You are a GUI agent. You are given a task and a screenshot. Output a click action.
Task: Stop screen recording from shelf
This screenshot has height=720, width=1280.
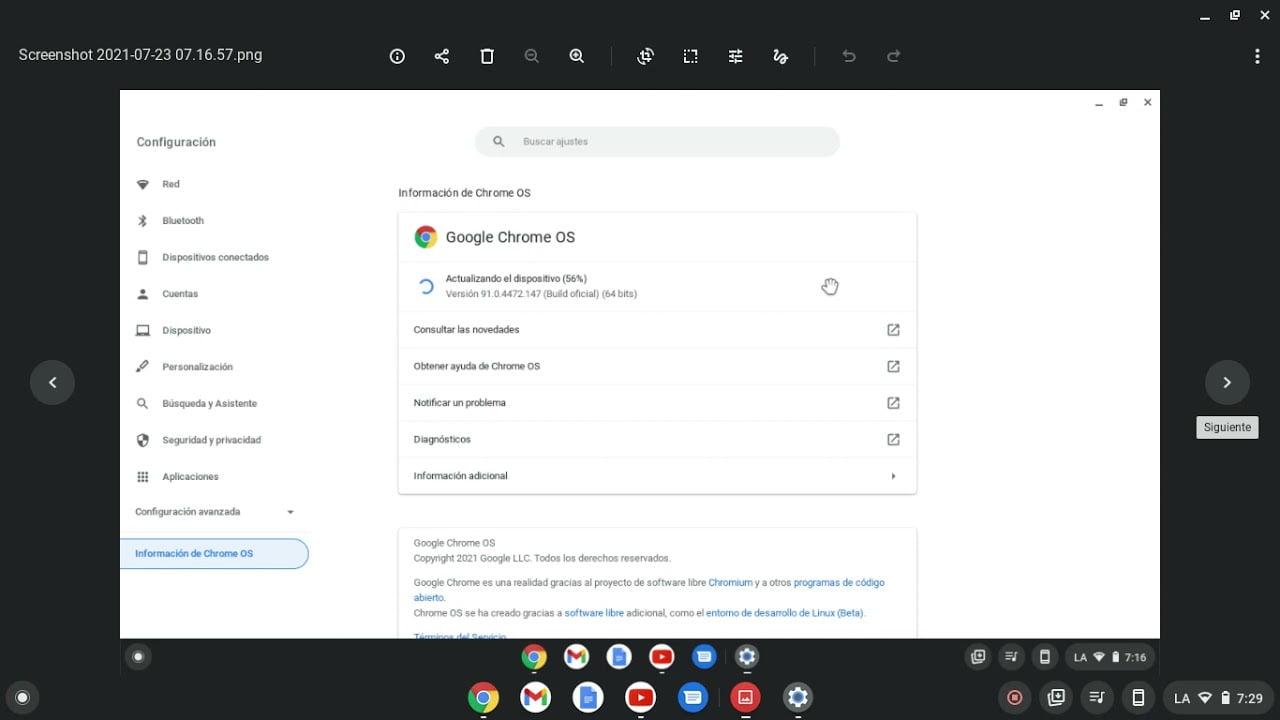(x=1014, y=698)
